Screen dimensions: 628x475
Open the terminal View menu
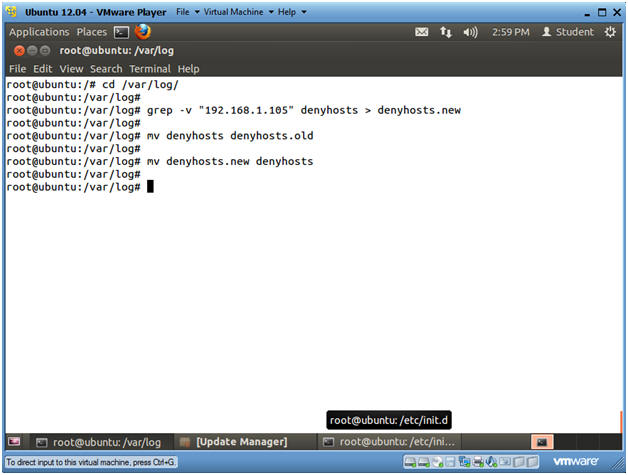[x=71, y=69]
